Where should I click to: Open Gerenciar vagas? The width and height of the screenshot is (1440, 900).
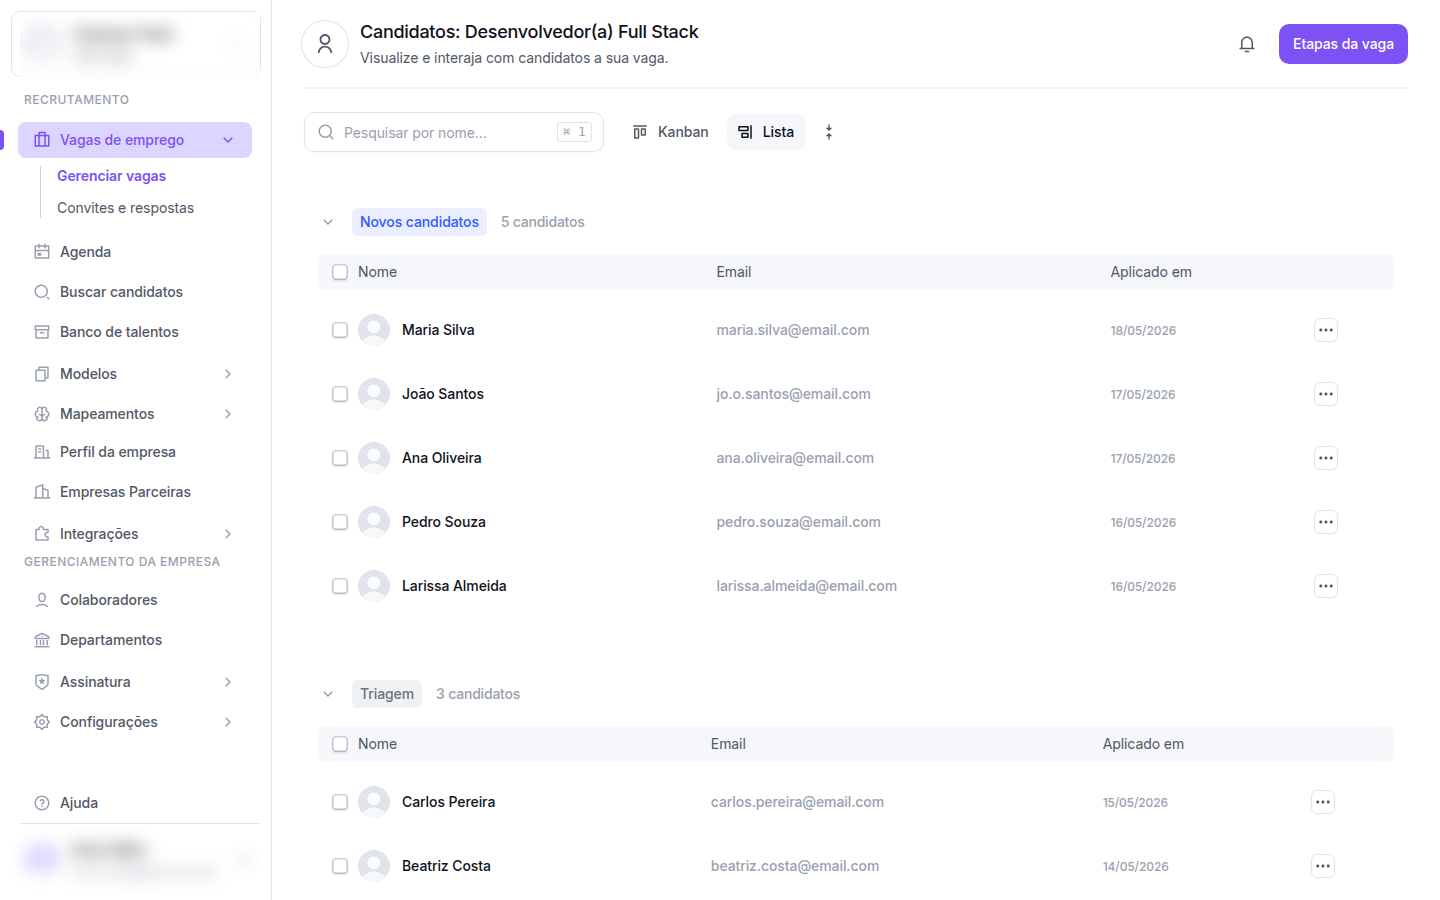[111, 176]
